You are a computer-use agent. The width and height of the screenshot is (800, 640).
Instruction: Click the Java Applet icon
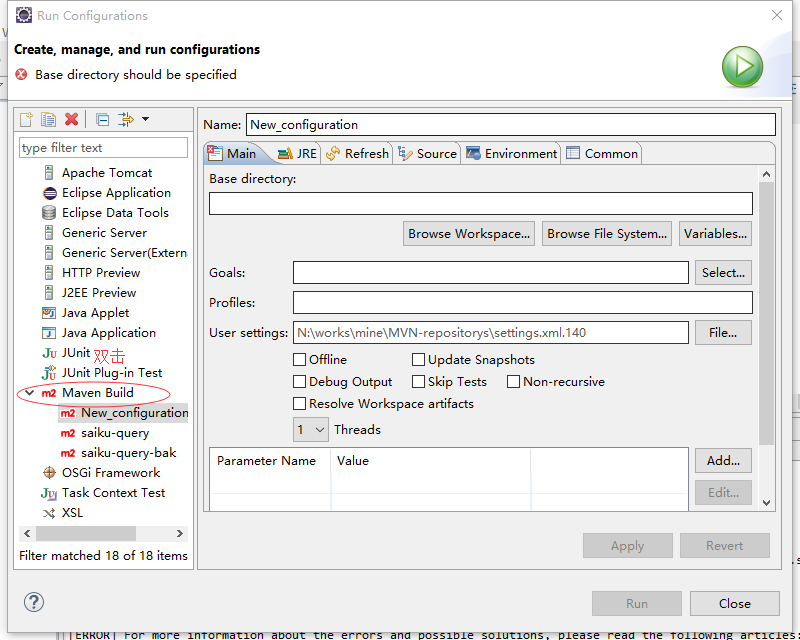pyautogui.click(x=49, y=313)
